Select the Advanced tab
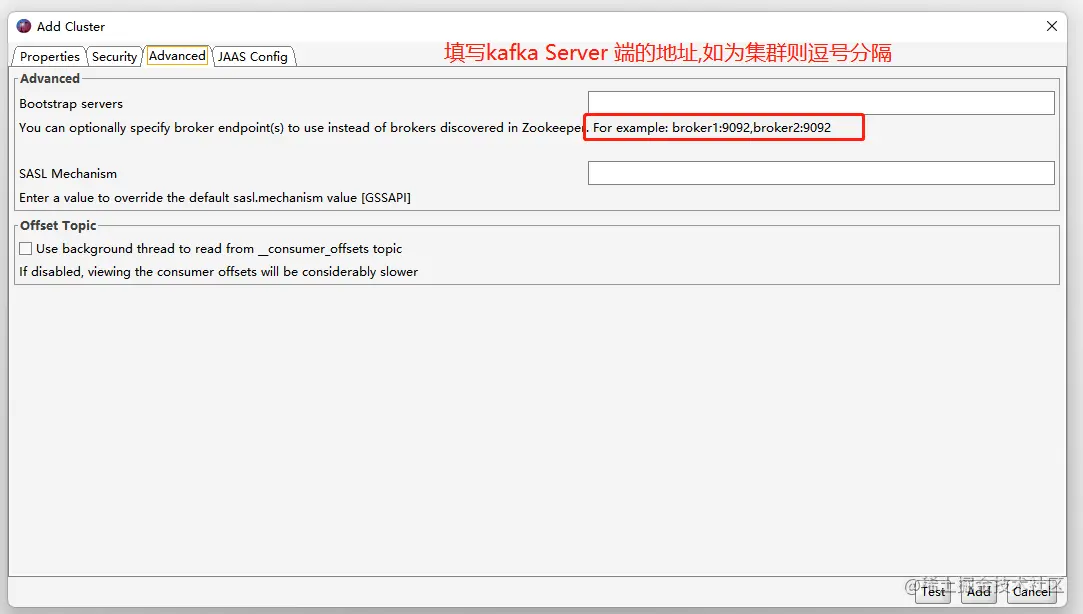 (x=178, y=56)
